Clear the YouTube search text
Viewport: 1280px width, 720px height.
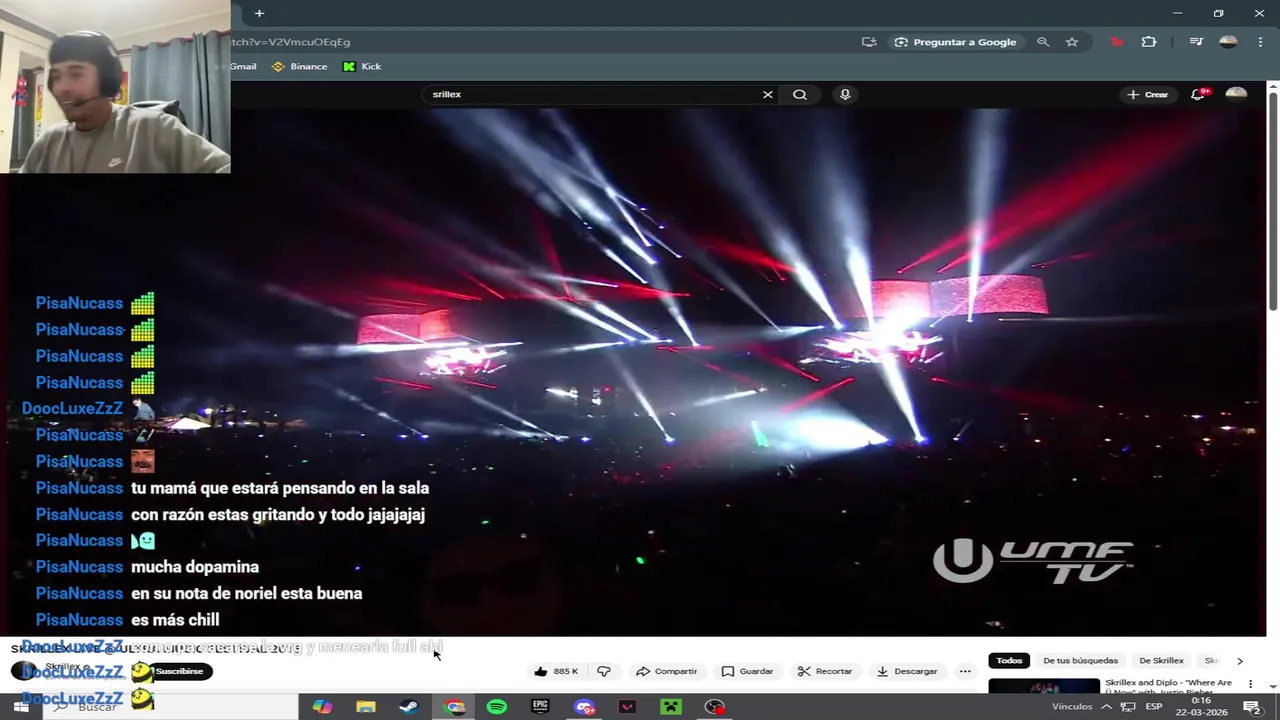pos(768,94)
